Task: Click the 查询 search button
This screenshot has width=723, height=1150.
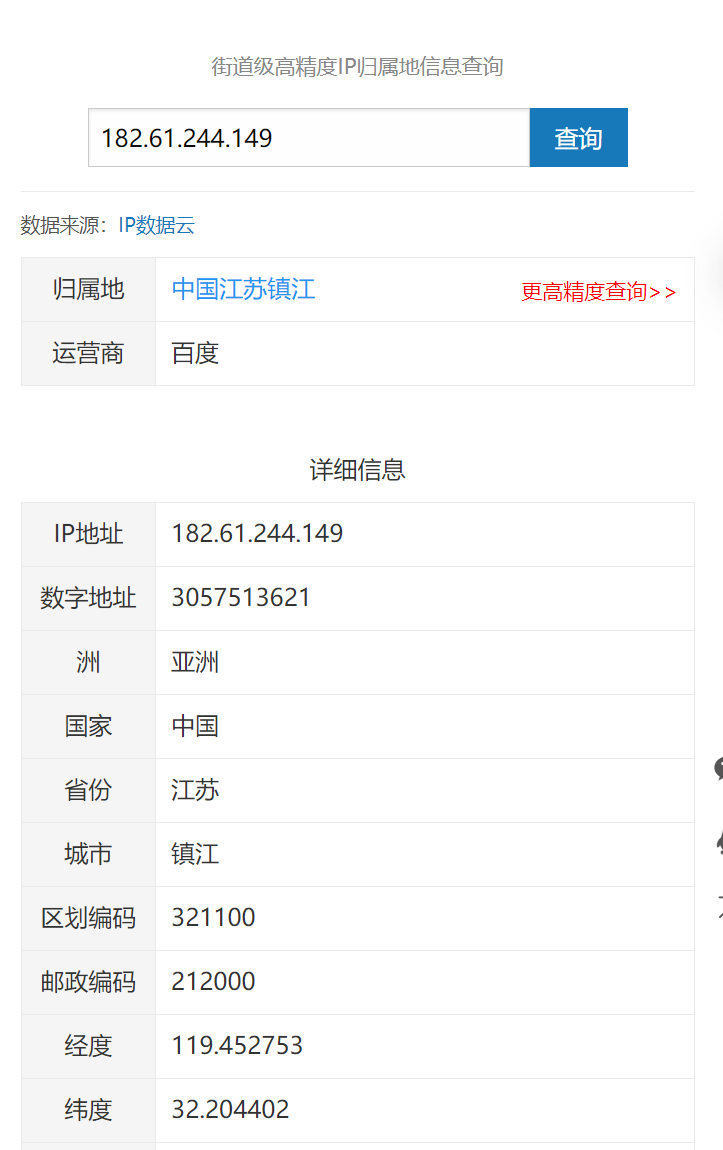Action: pos(579,138)
